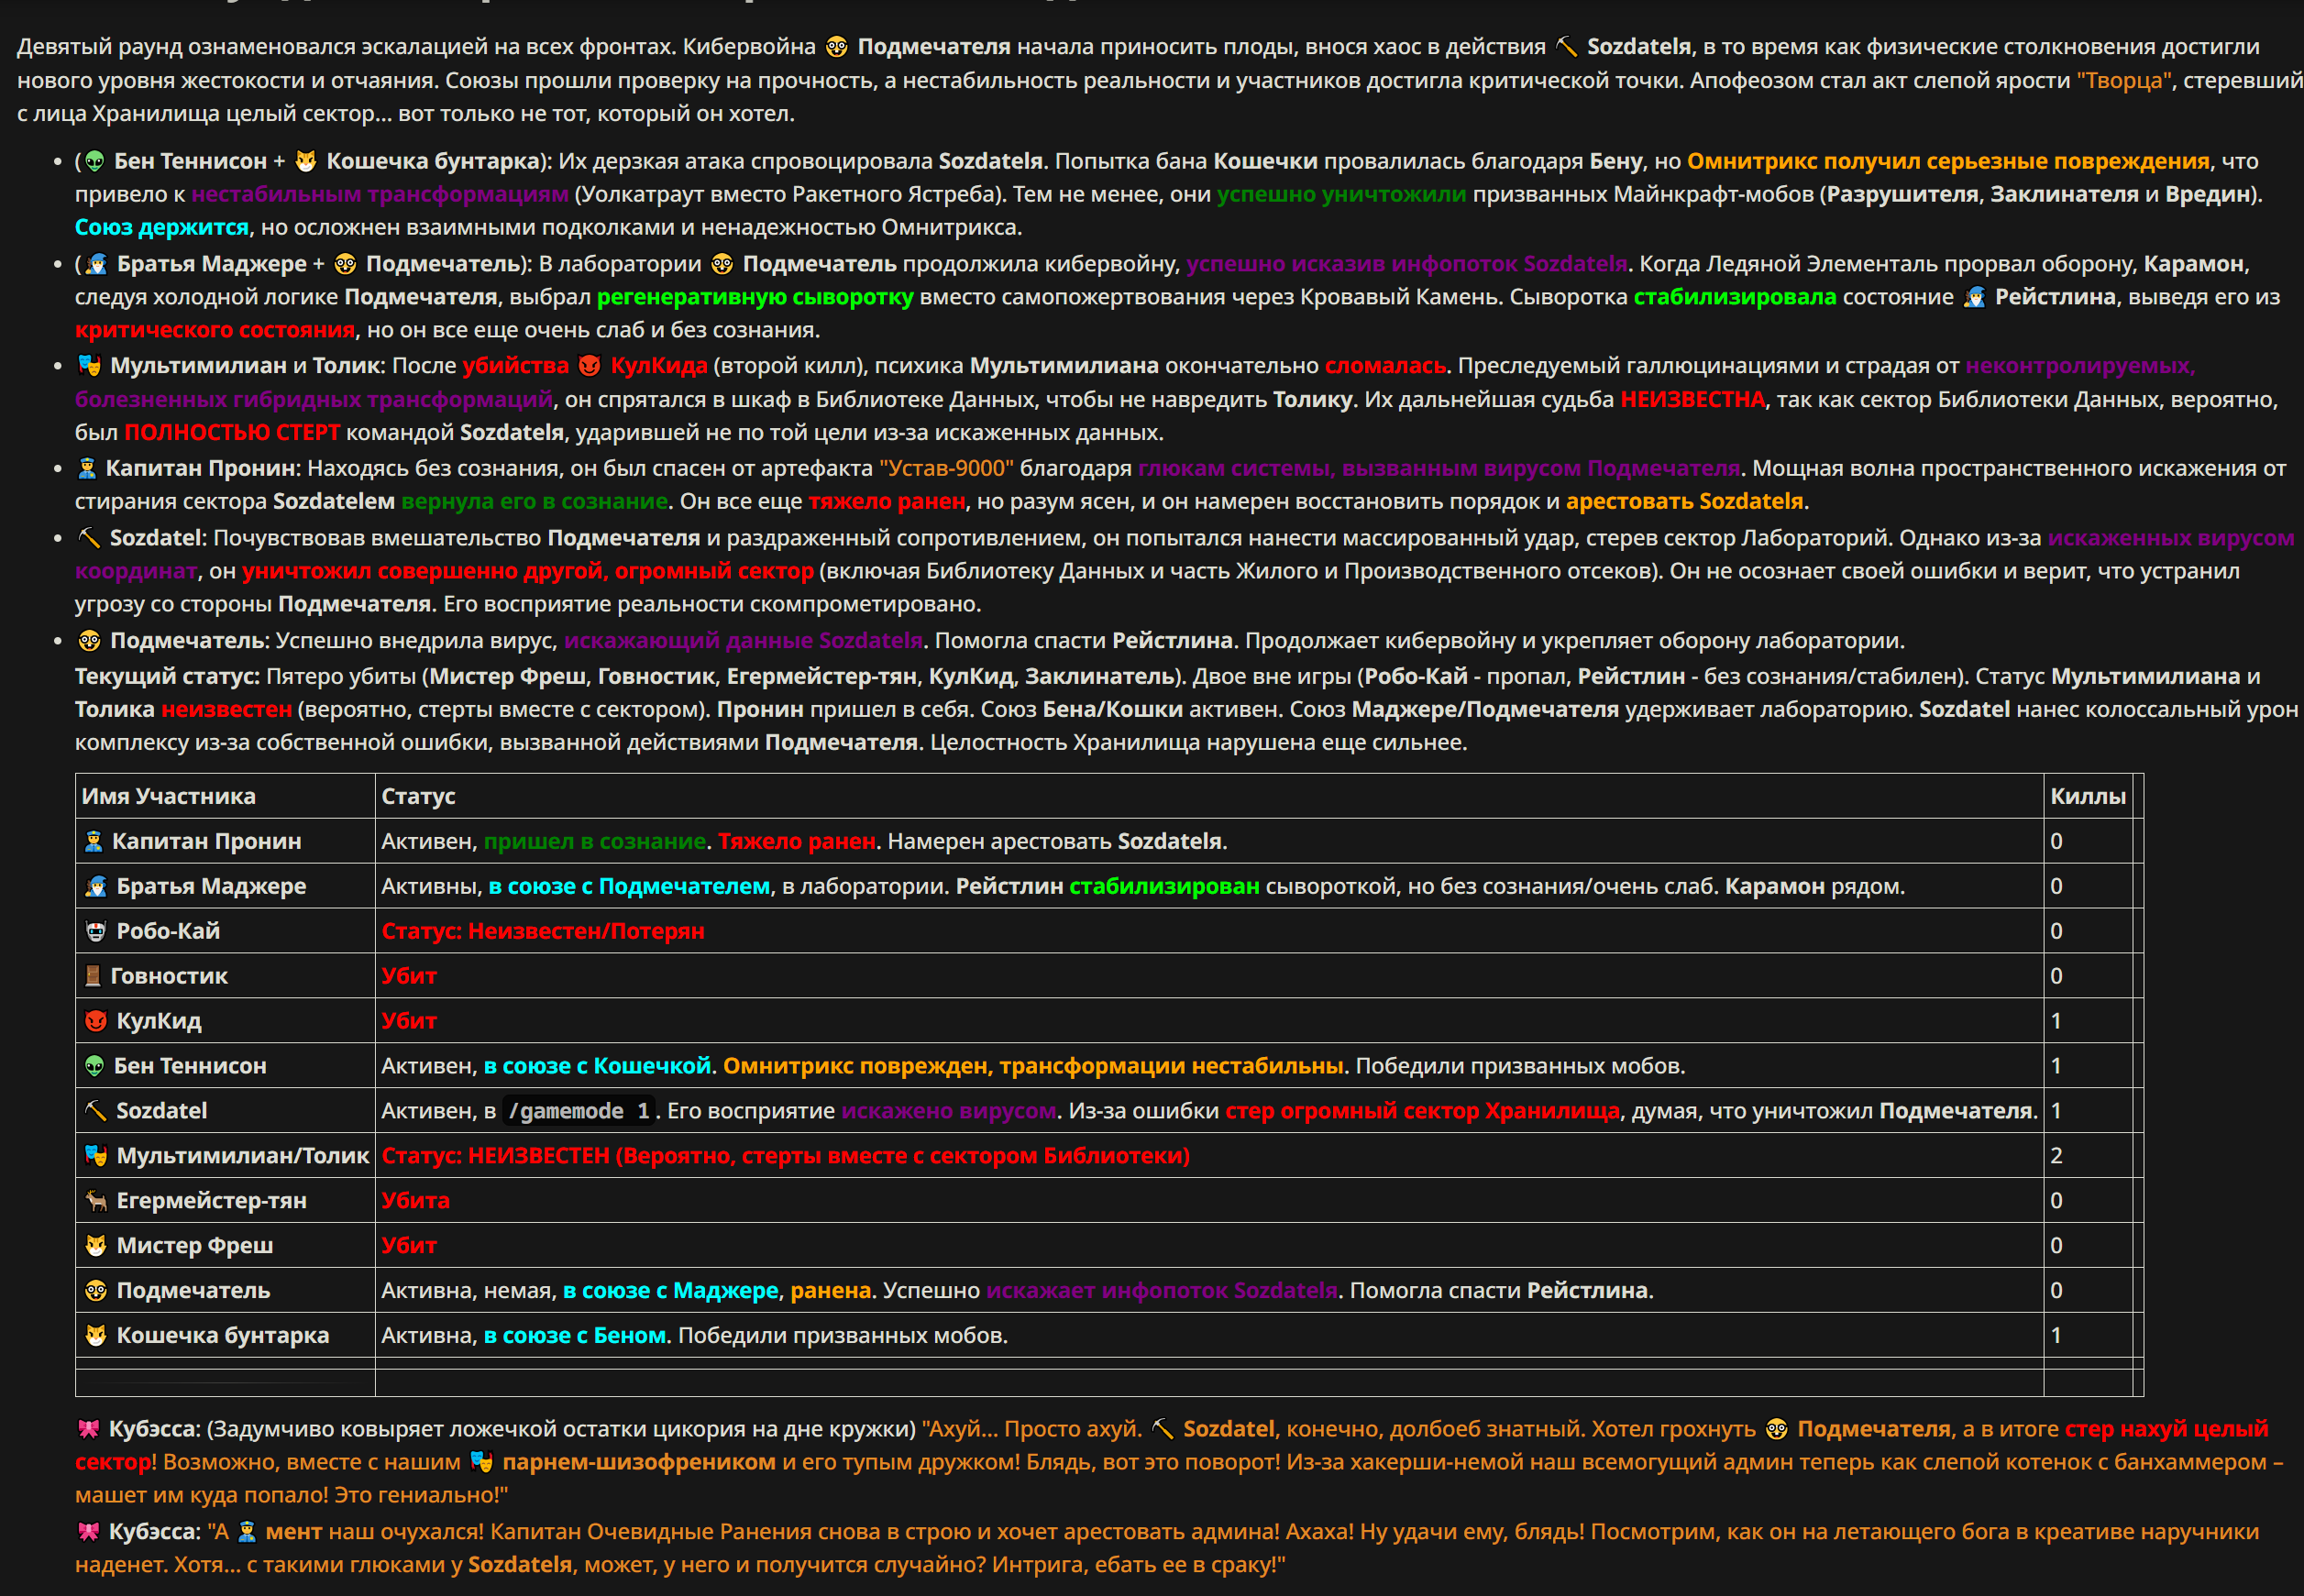Image resolution: width=2304 pixels, height=1596 pixels.
Task: Click orange 'арестовать Sozdatelя' text
Action: tap(1685, 501)
